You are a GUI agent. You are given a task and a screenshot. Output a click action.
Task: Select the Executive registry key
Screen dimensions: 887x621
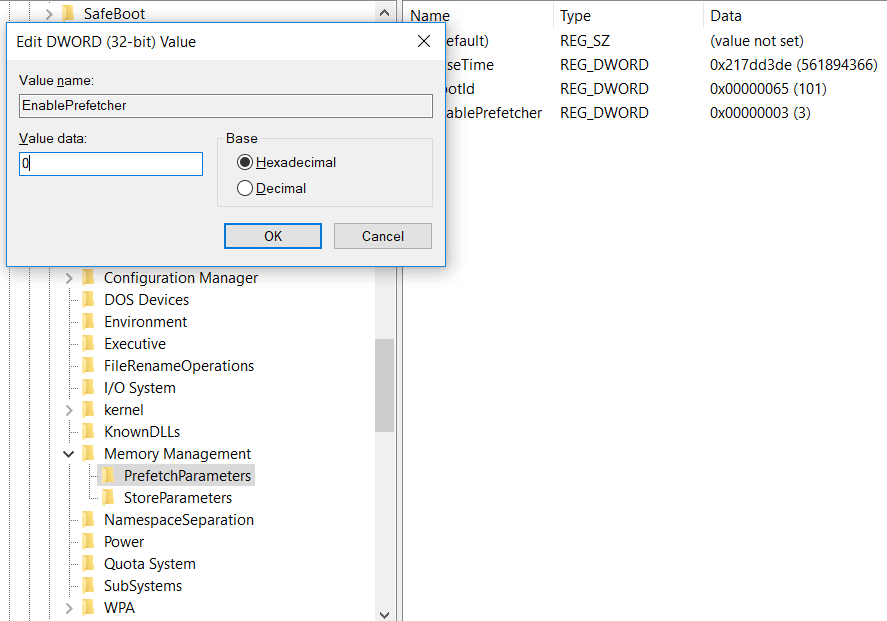(x=135, y=344)
